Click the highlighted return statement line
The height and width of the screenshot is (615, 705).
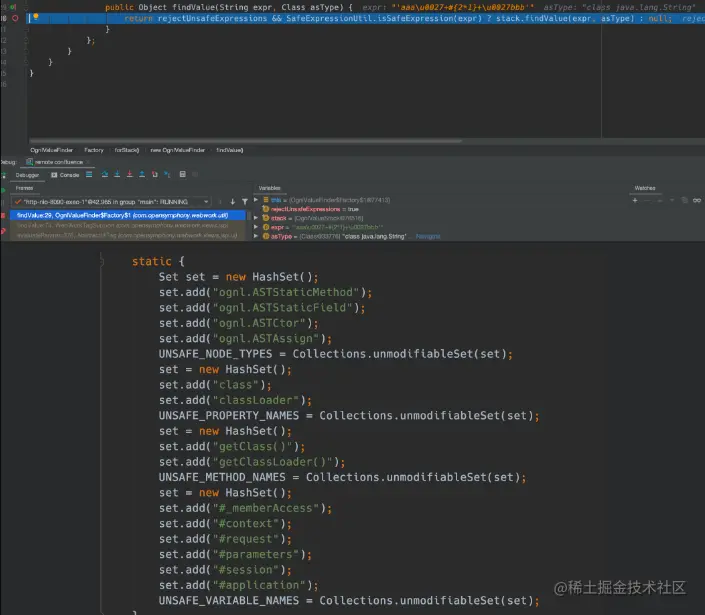[x=366, y=18]
